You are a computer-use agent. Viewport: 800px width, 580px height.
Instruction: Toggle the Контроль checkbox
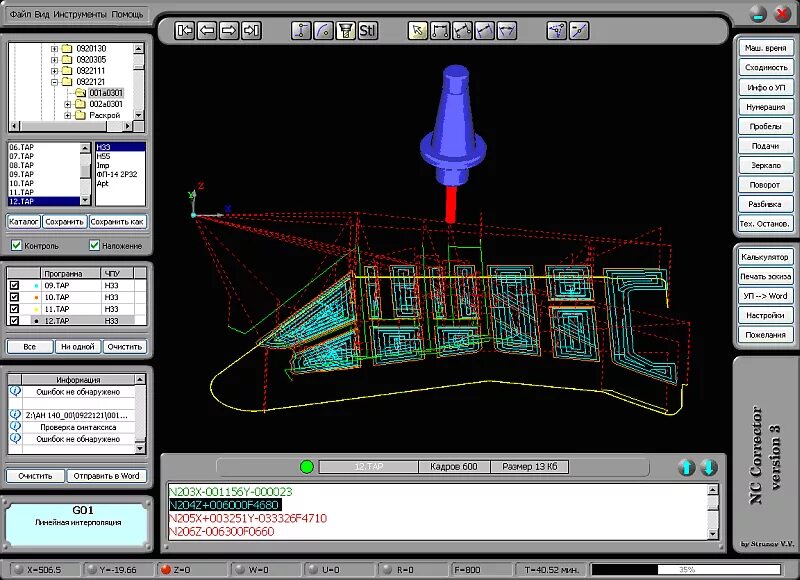16,245
